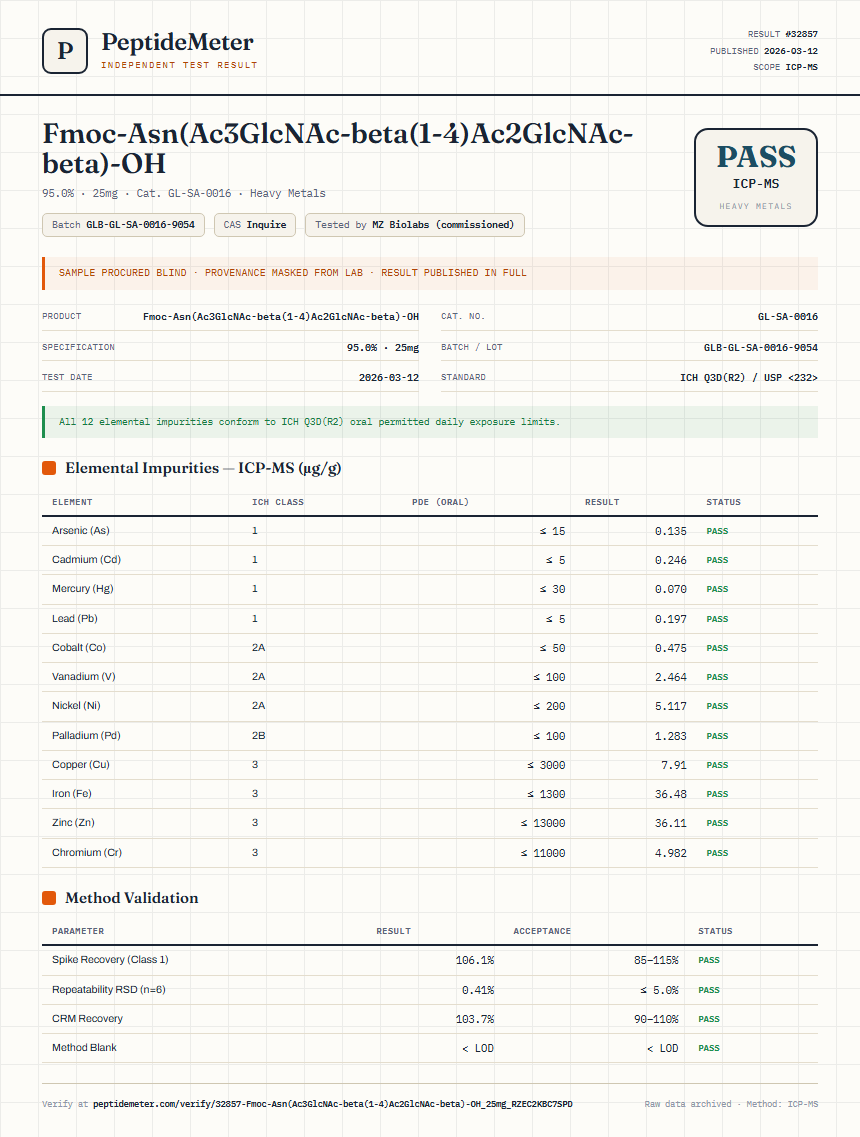
Task: Click the orange square beside Method Validation
Action: click(49, 898)
